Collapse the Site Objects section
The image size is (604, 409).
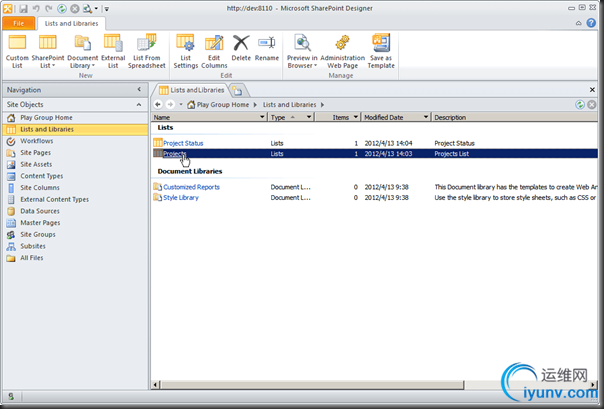click(x=139, y=105)
